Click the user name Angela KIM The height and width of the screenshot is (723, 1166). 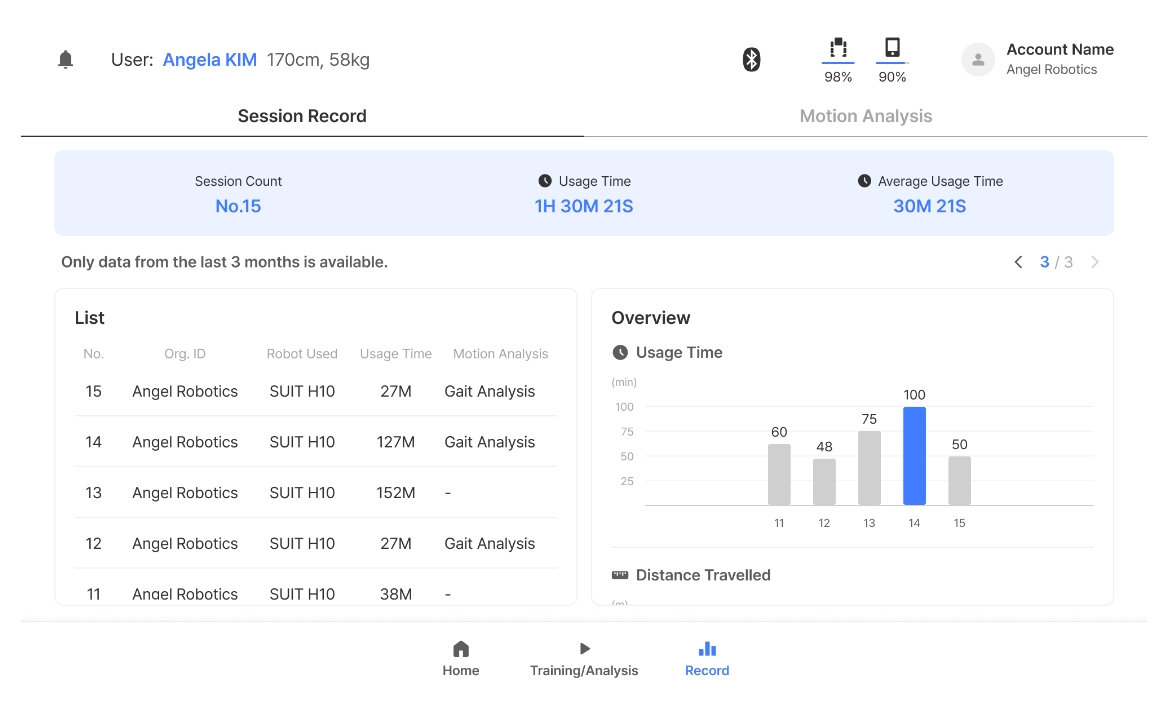pyautogui.click(x=210, y=60)
